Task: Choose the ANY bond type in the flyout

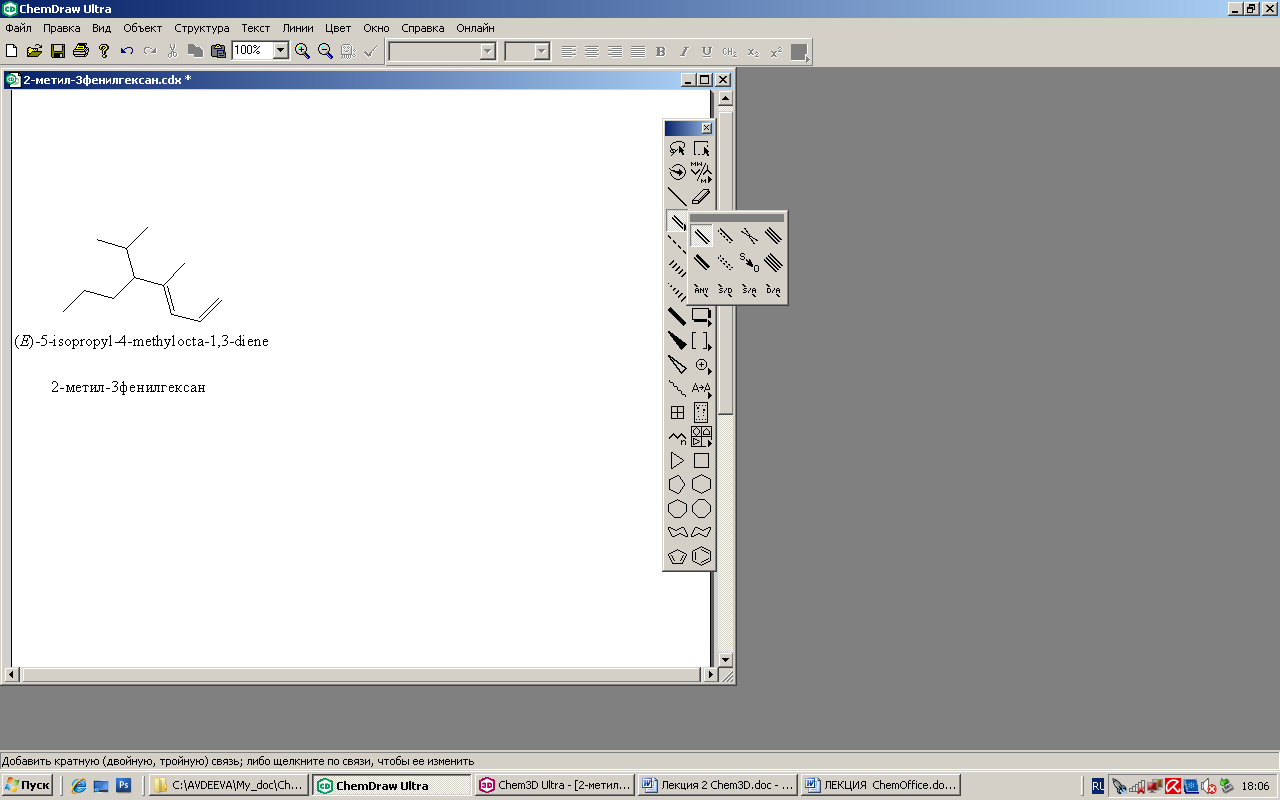Action: 701,290
